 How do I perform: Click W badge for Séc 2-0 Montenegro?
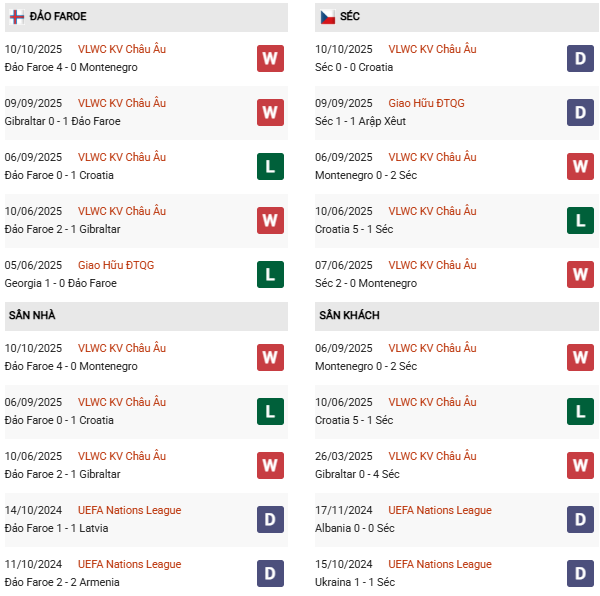[580, 274]
